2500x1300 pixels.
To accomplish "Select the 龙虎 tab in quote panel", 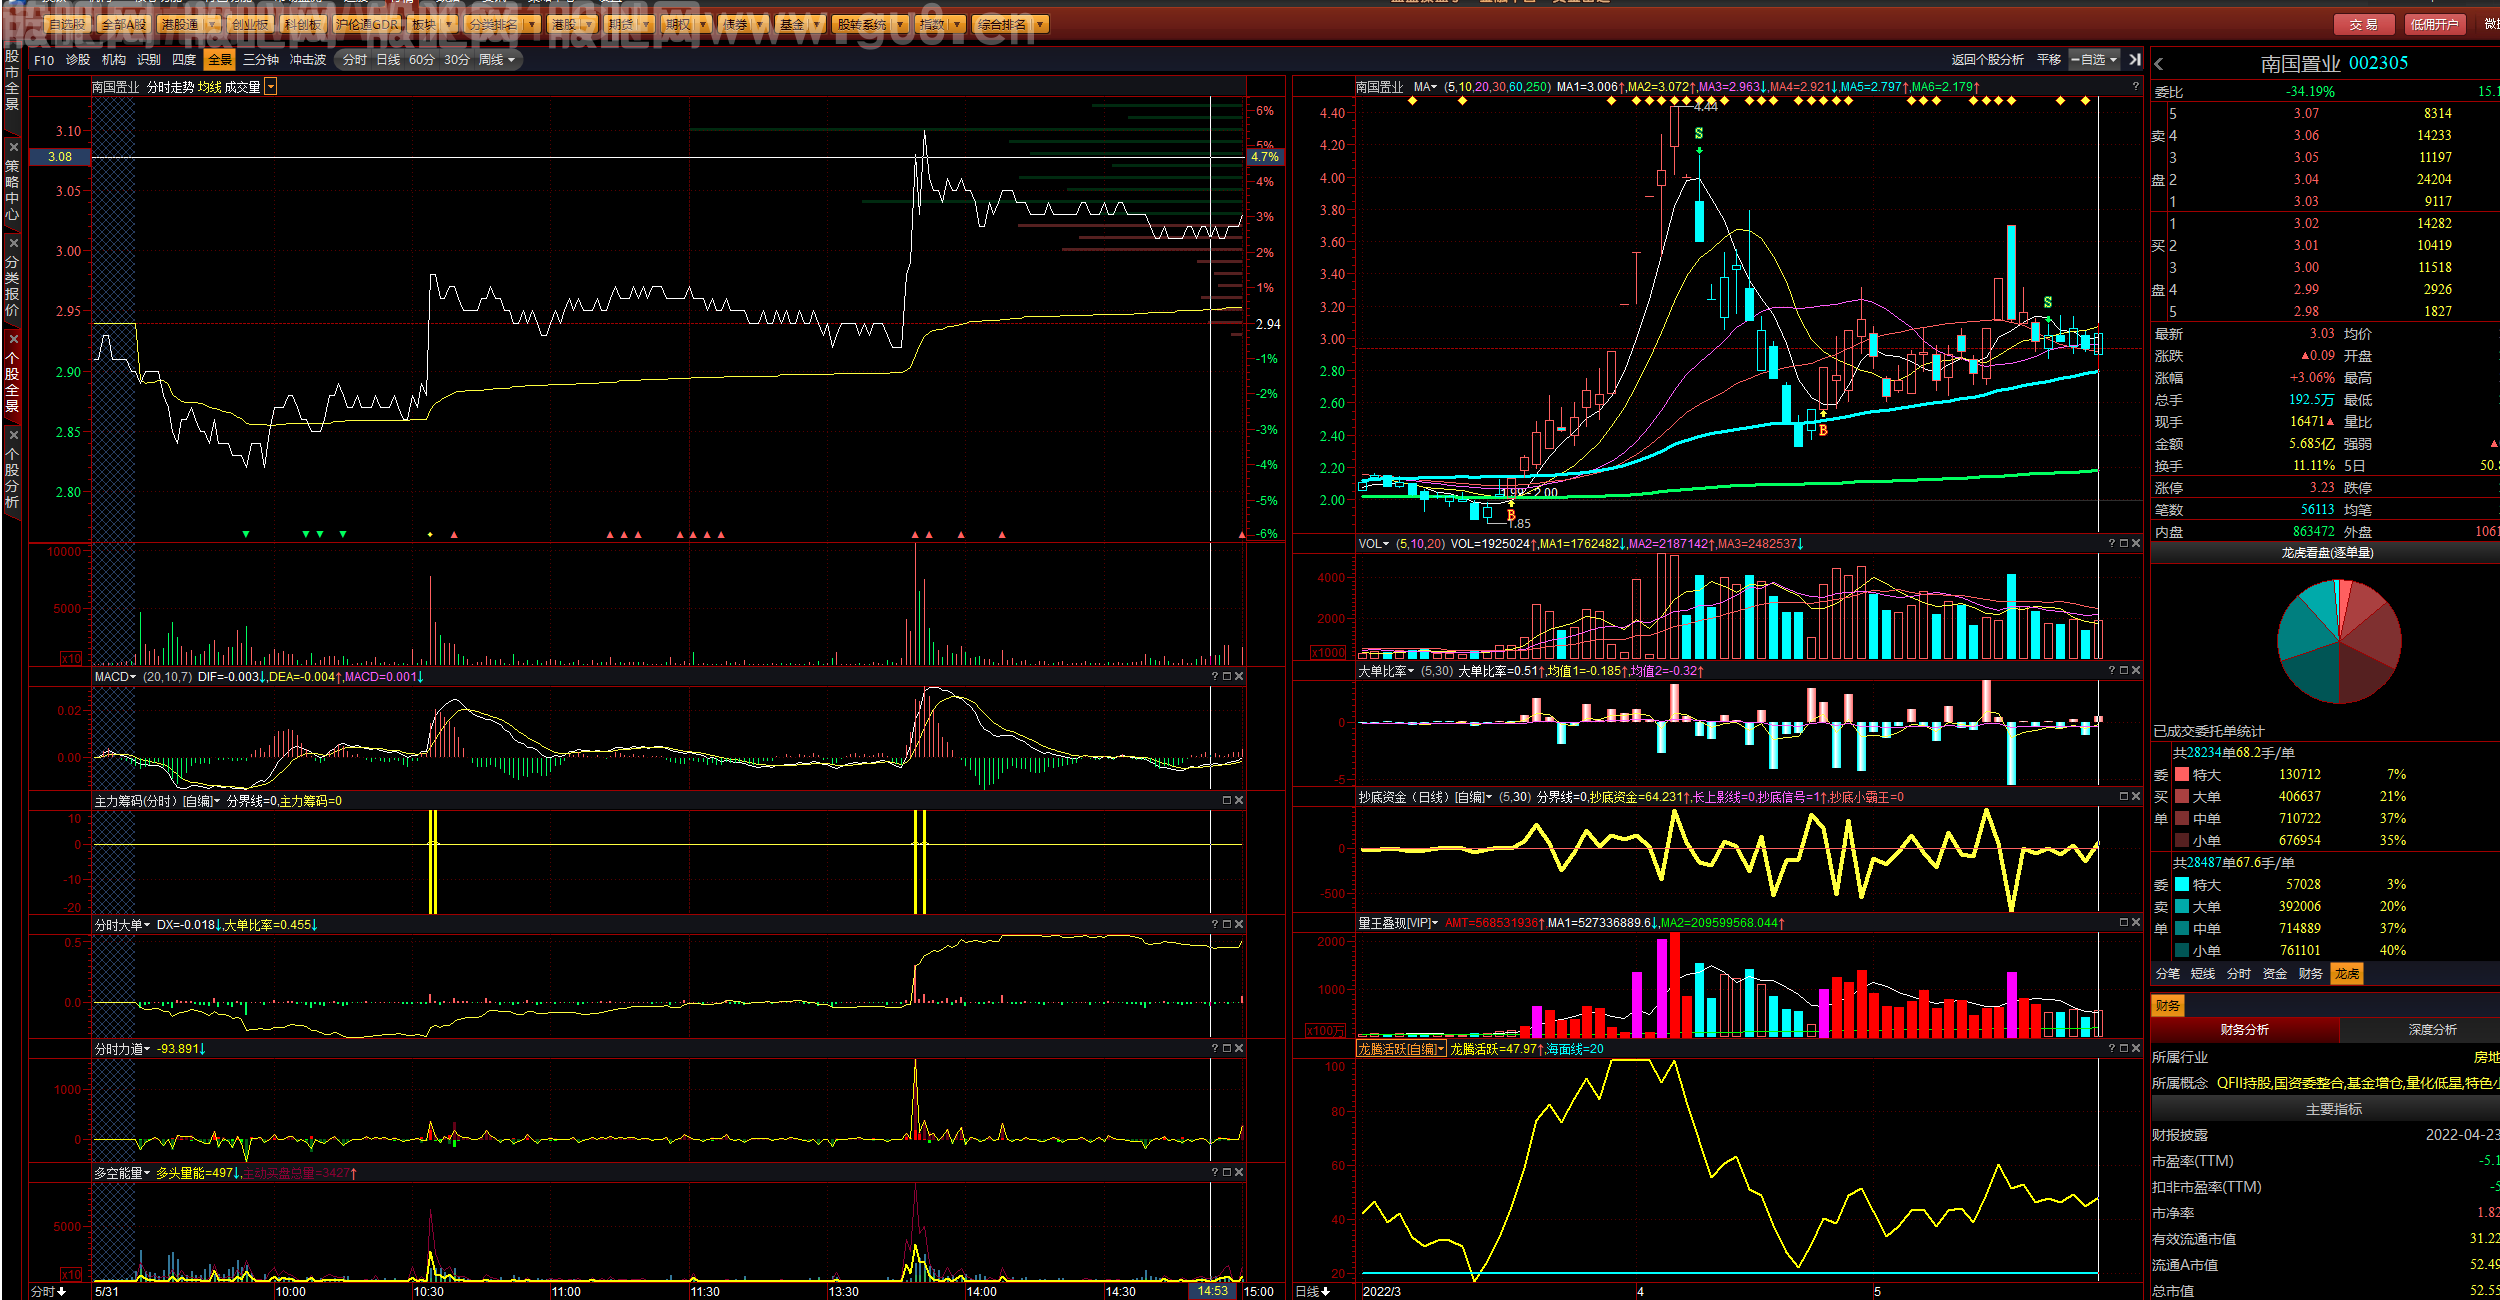I will click(x=2347, y=974).
